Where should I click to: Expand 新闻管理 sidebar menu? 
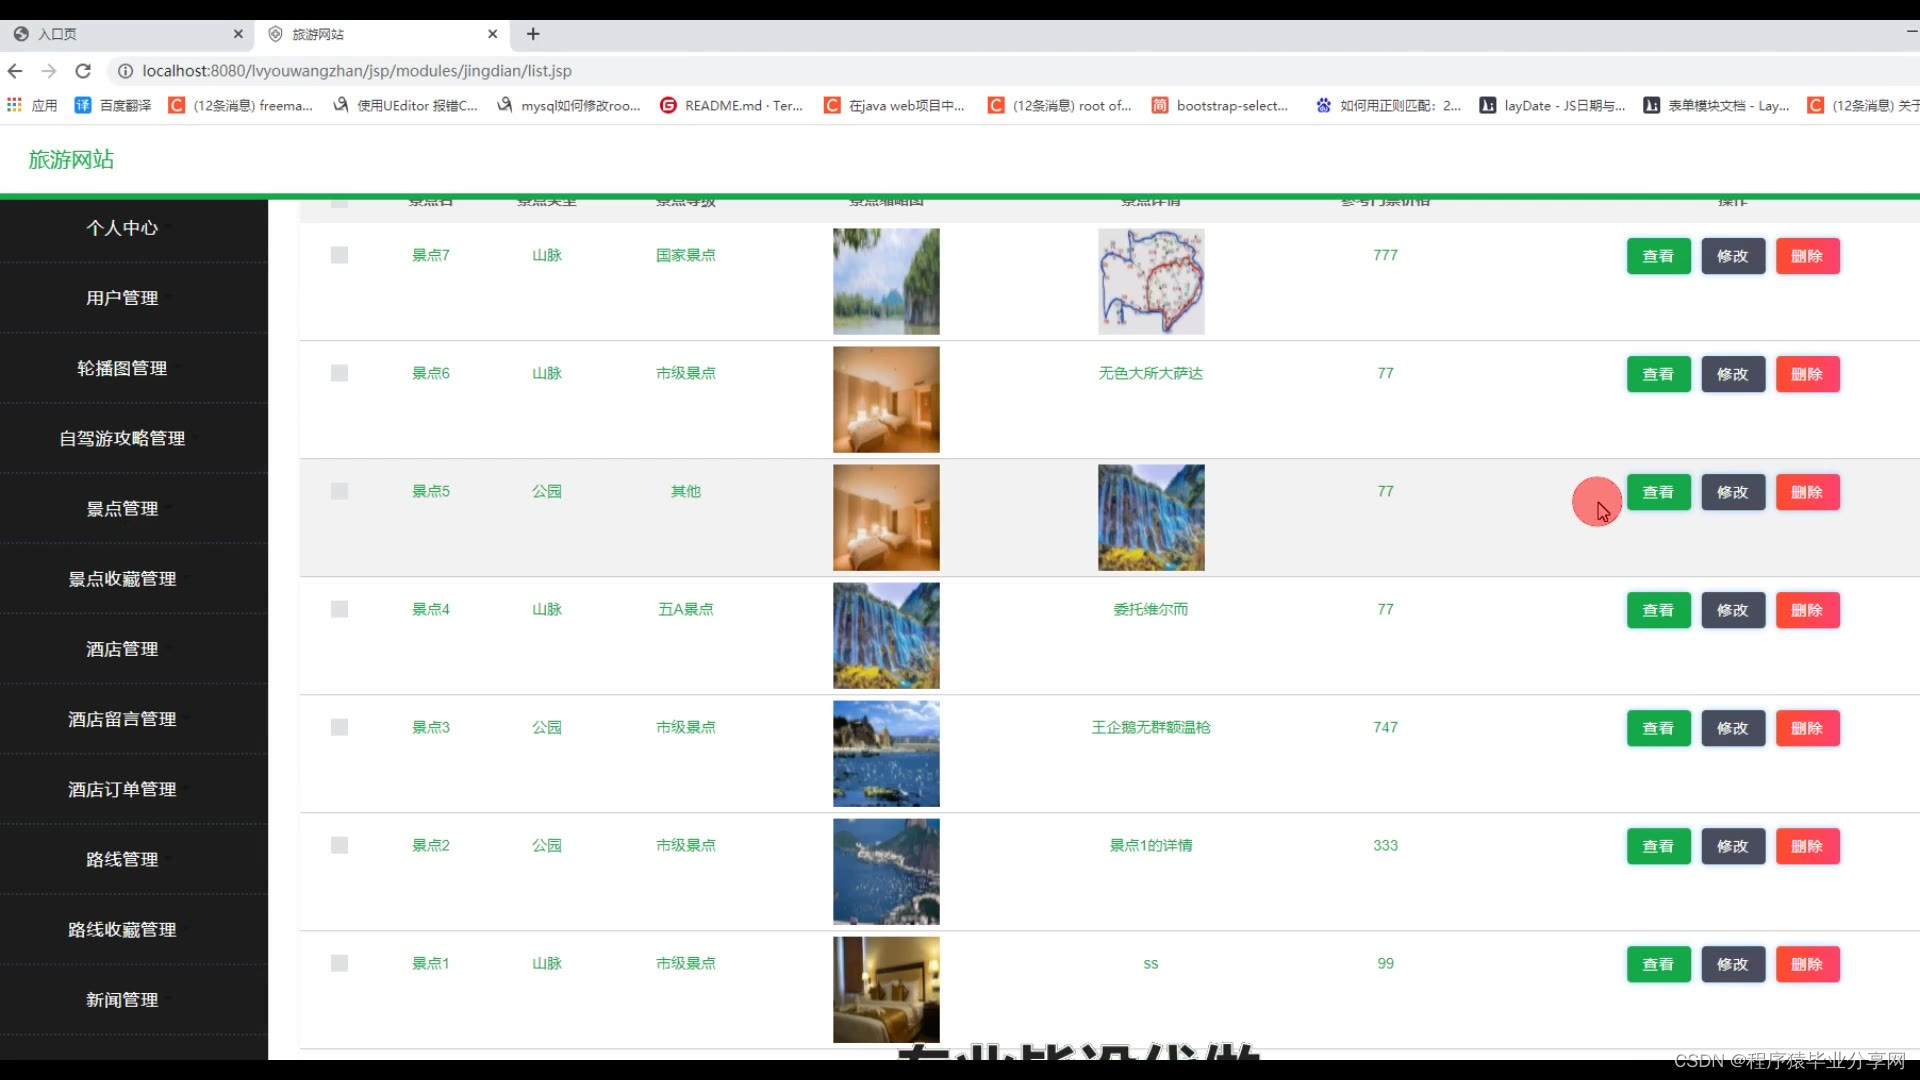point(122,1000)
